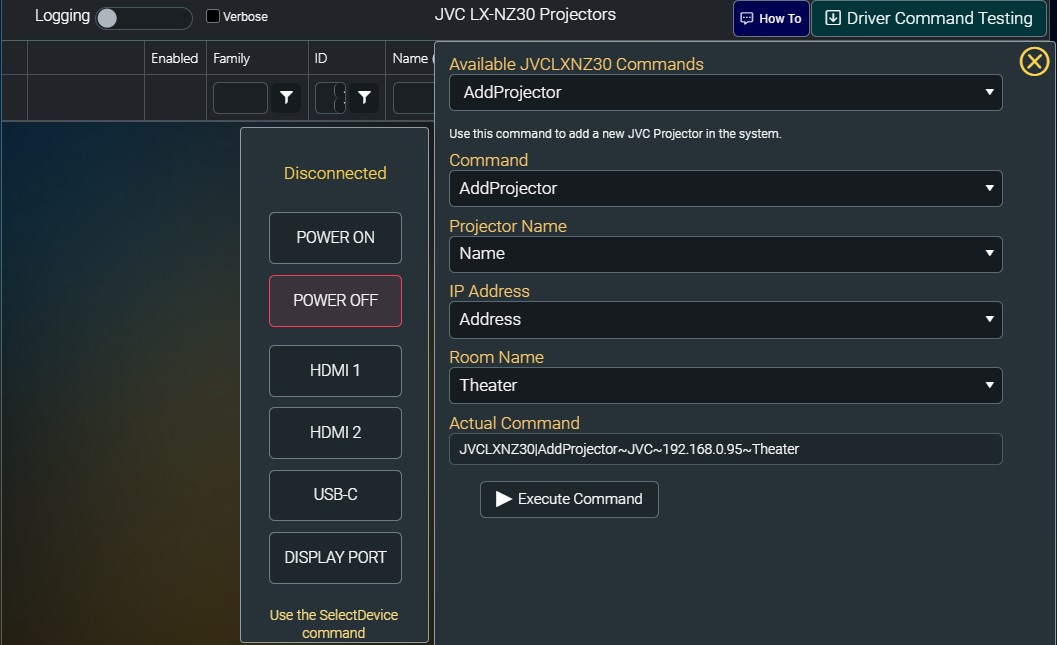Sort by the Name column header
Screen dimensions: 1057x645
pos(410,58)
